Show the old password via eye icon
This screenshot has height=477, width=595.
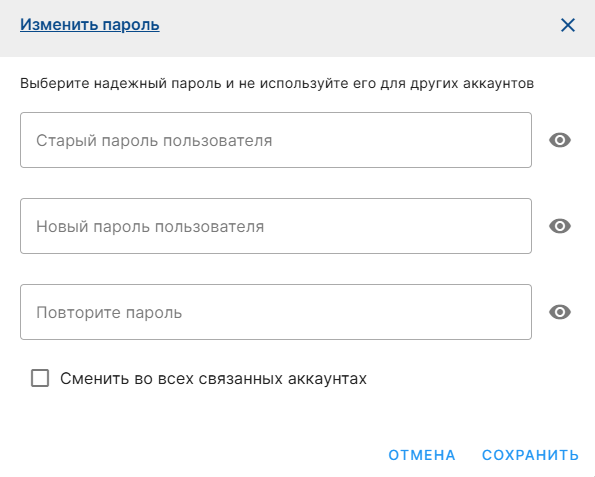(560, 140)
